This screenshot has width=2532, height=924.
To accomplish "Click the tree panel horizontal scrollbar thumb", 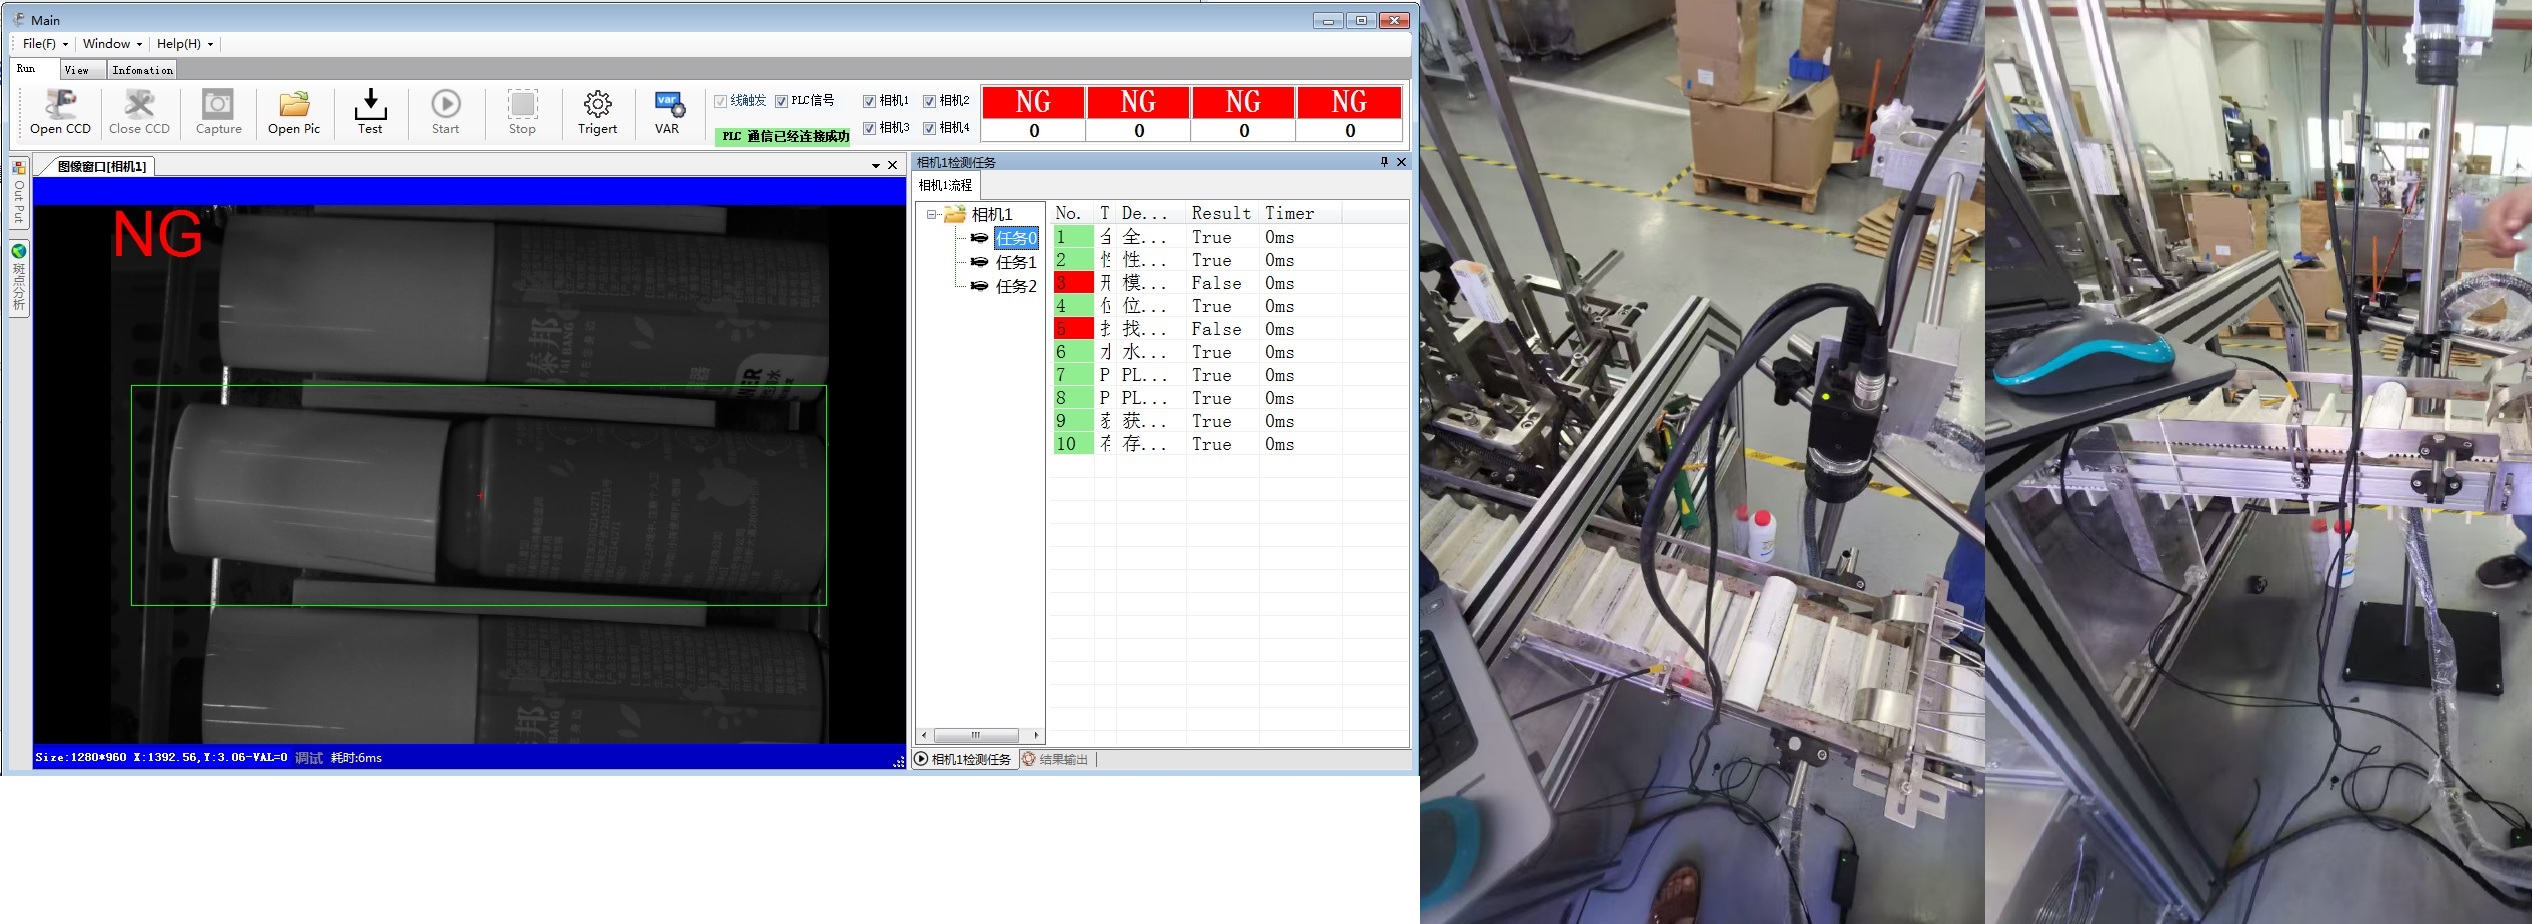I will click(975, 735).
